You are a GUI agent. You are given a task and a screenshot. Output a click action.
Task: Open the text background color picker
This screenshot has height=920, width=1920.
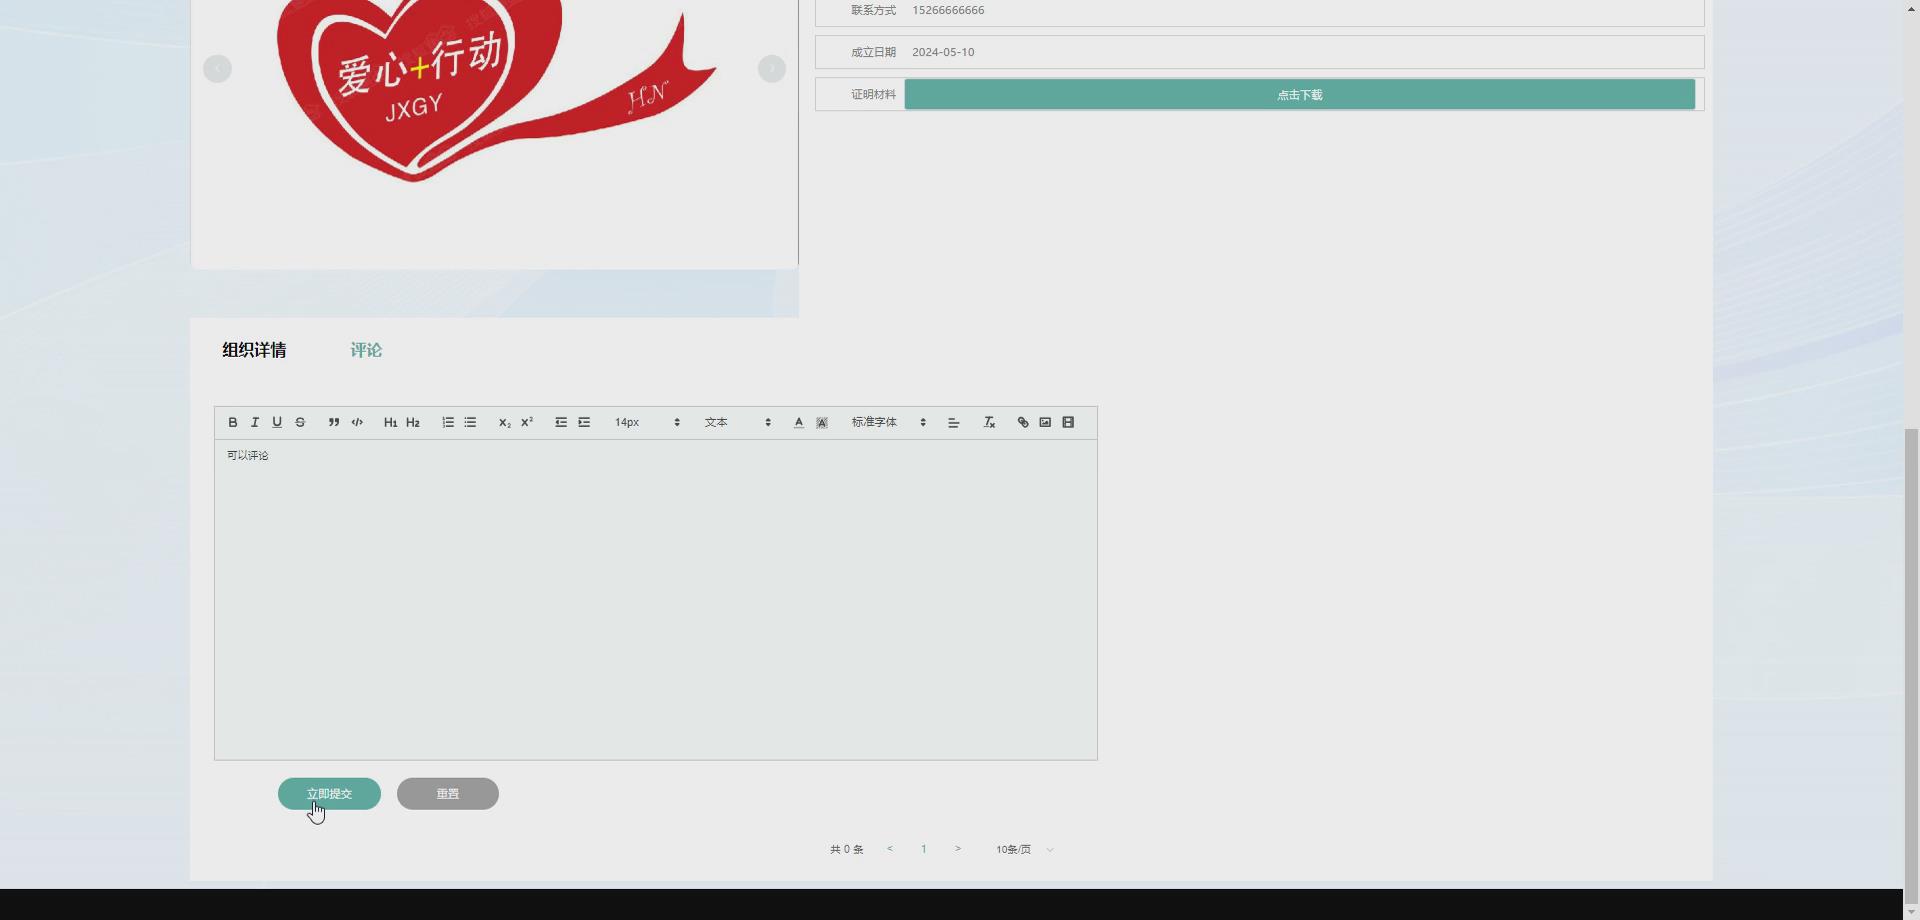(x=822, y=422)
